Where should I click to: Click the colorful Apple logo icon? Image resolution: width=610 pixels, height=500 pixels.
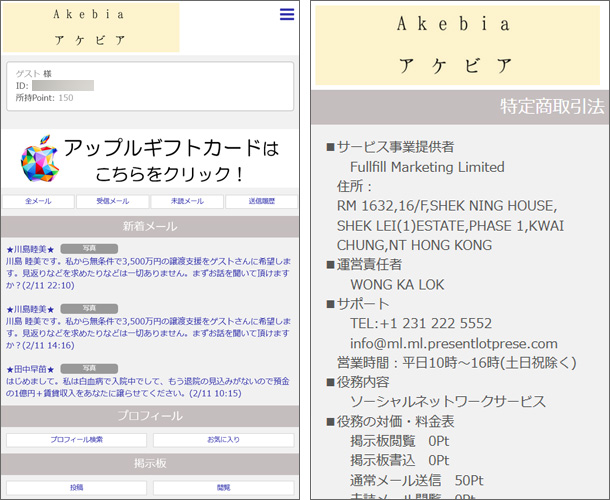(39, 160)
